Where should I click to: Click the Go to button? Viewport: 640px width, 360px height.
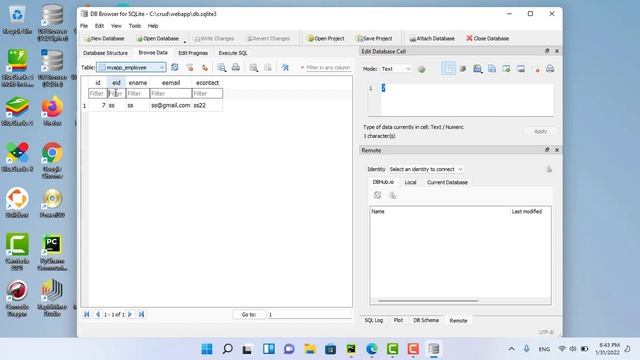249,315
